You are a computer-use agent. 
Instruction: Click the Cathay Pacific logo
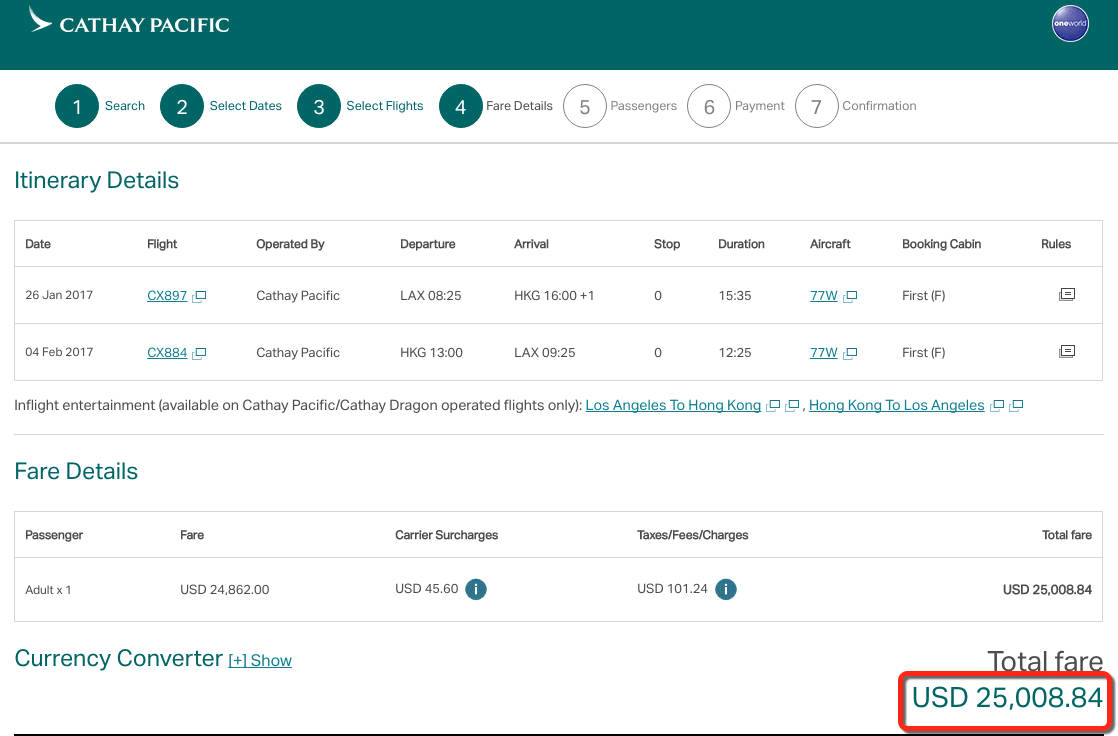pos(129,21)
